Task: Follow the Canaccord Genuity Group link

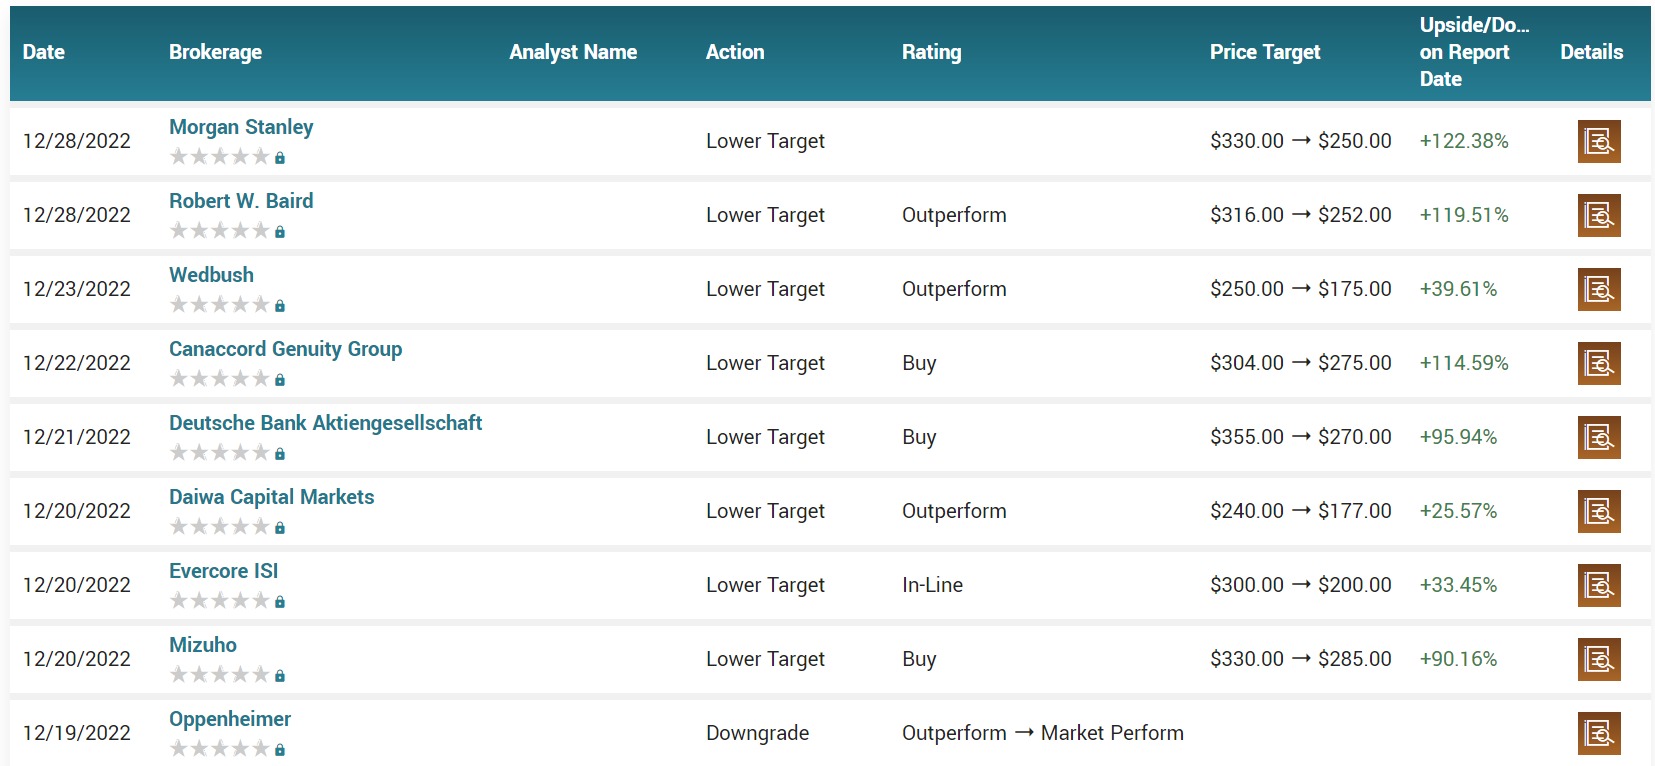Action: coord(285,349)
